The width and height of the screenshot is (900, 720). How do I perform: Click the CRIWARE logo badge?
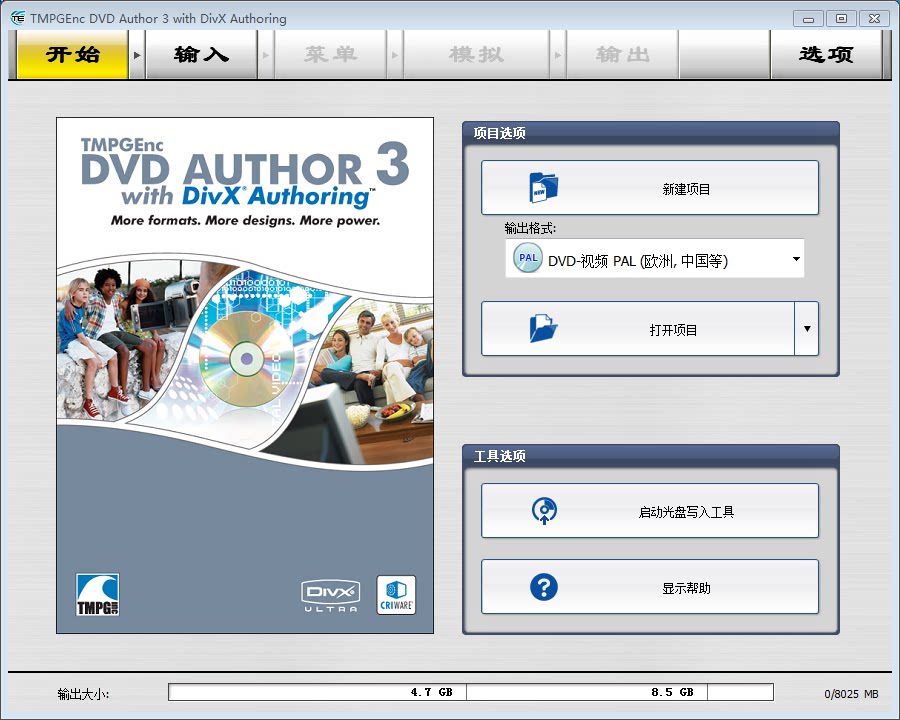pos(396,594)
